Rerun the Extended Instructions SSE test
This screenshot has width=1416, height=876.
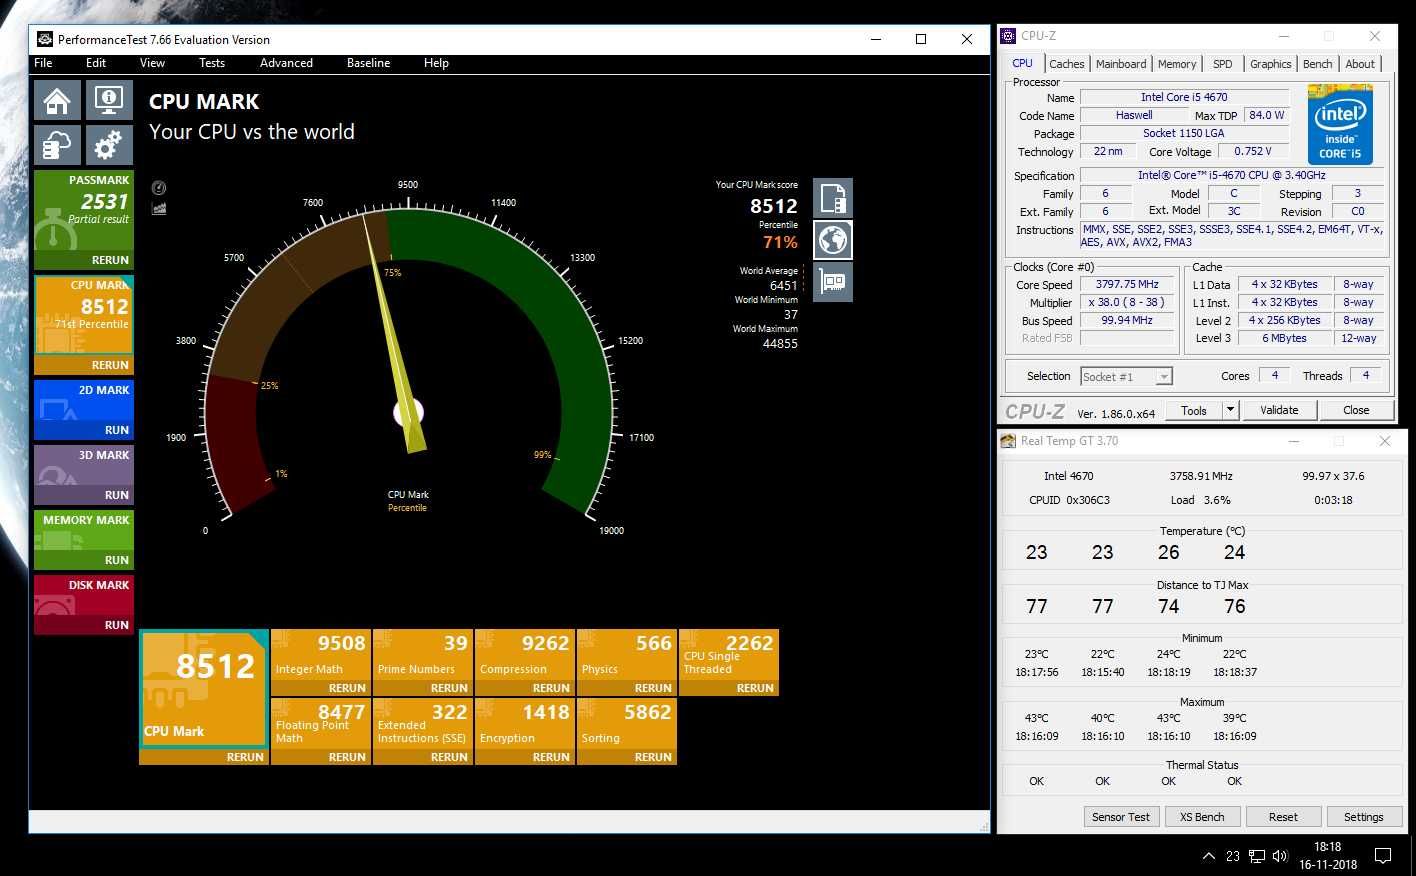click(x=449, y=757)
